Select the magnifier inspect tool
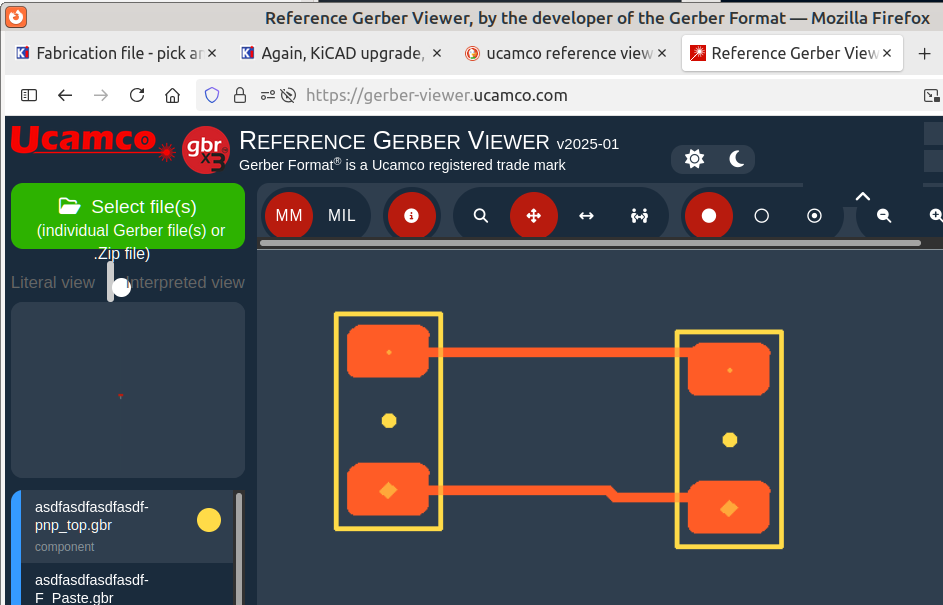The image size is (943, 605). pyautogui.click(x=481, y=215)
